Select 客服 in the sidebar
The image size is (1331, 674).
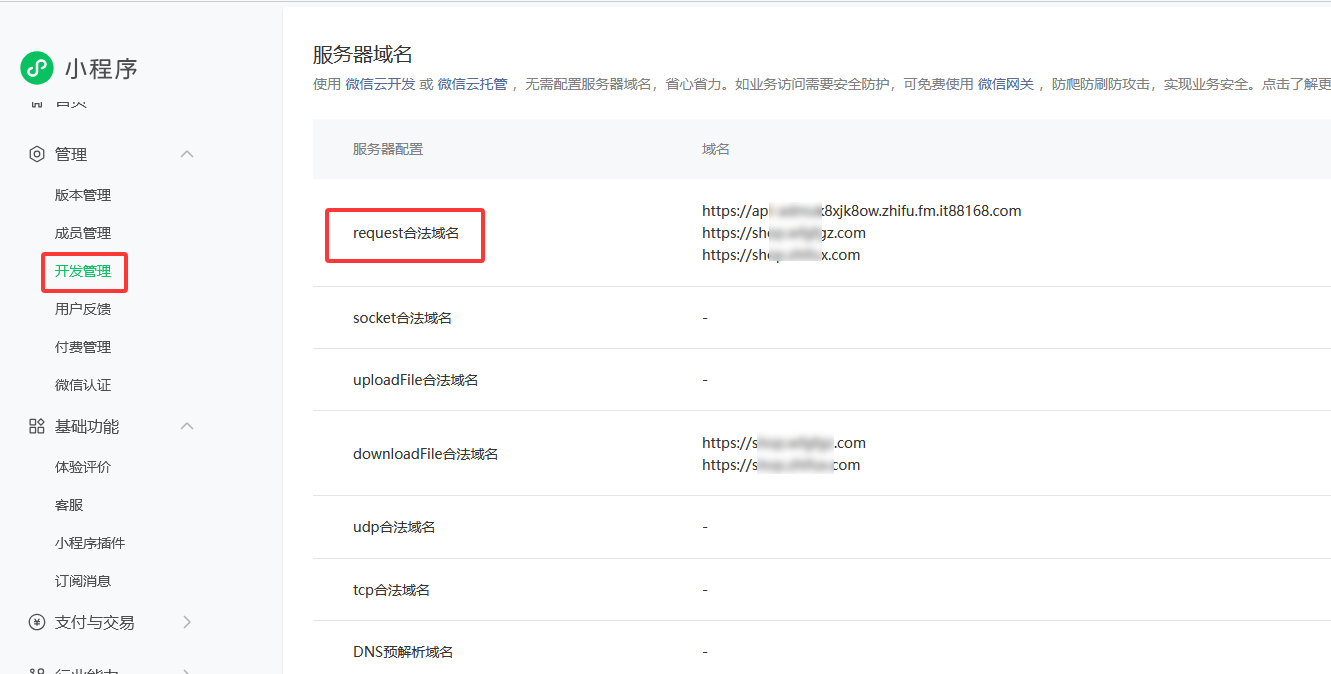point(69,505)
